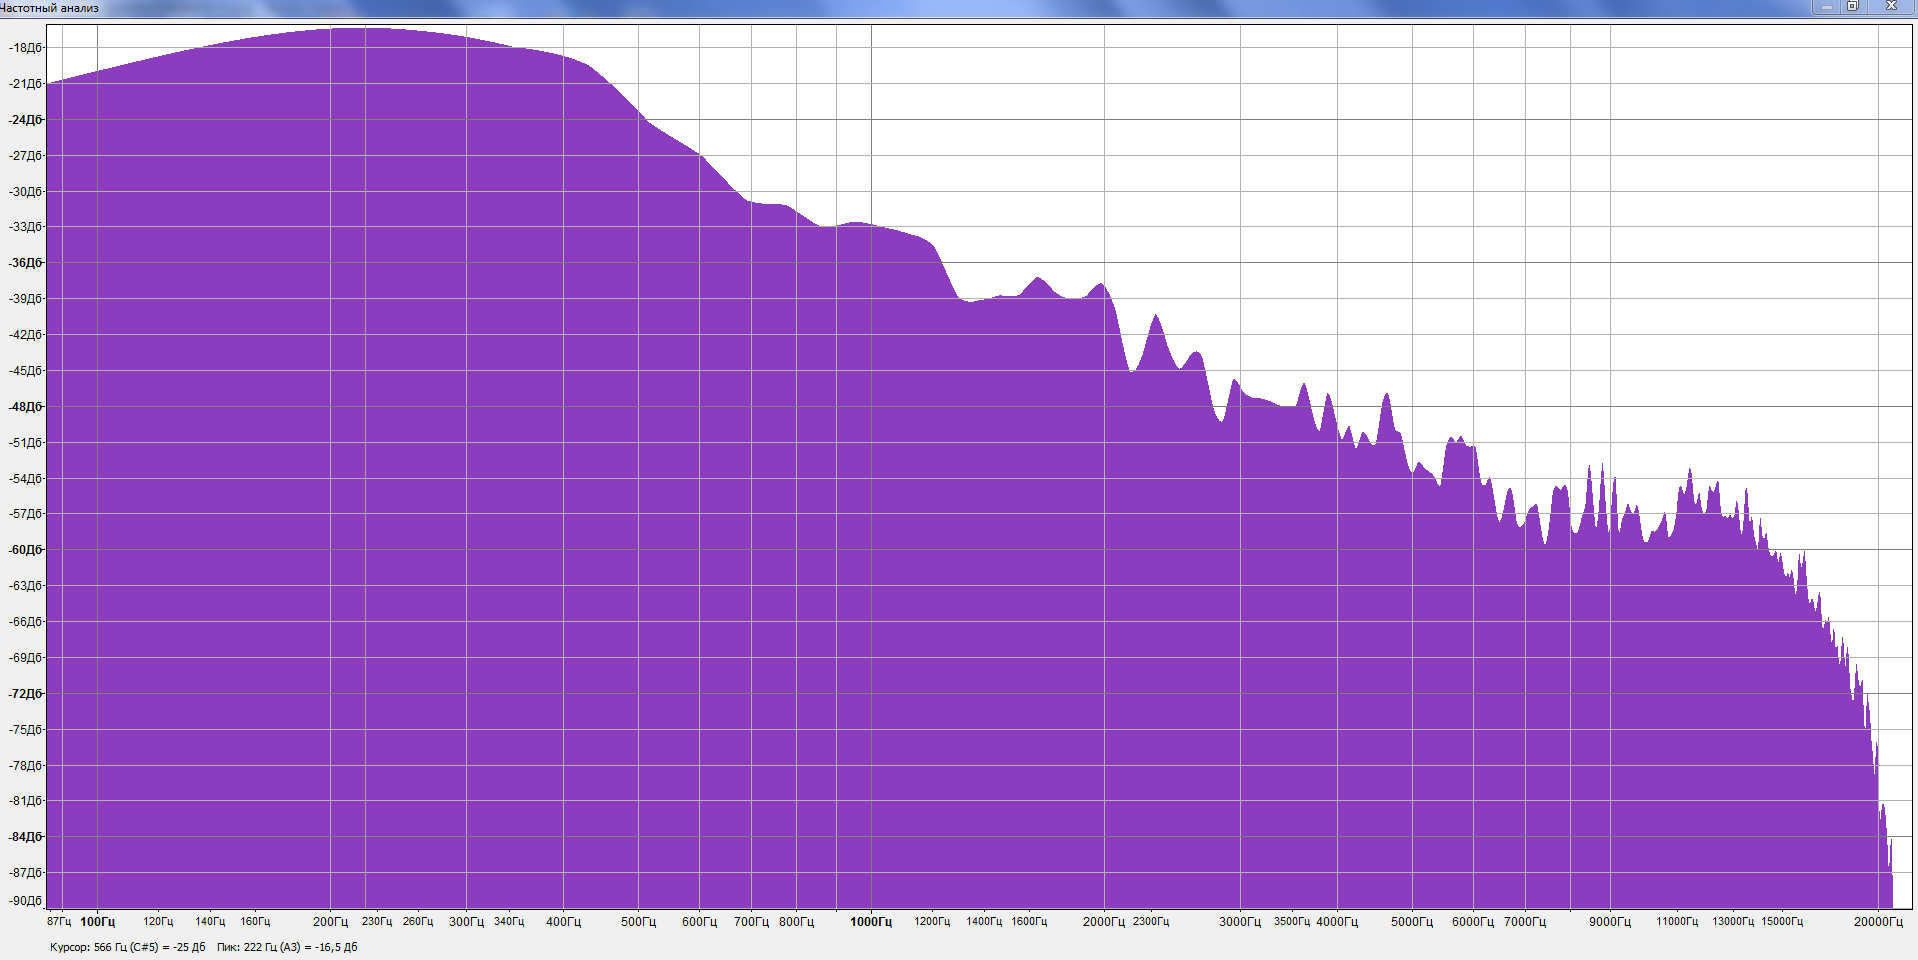Viewport: 1918px width, 960px height.
Task: Click the "3500Гц" frequency axis label
Action: click(1292, 922)
